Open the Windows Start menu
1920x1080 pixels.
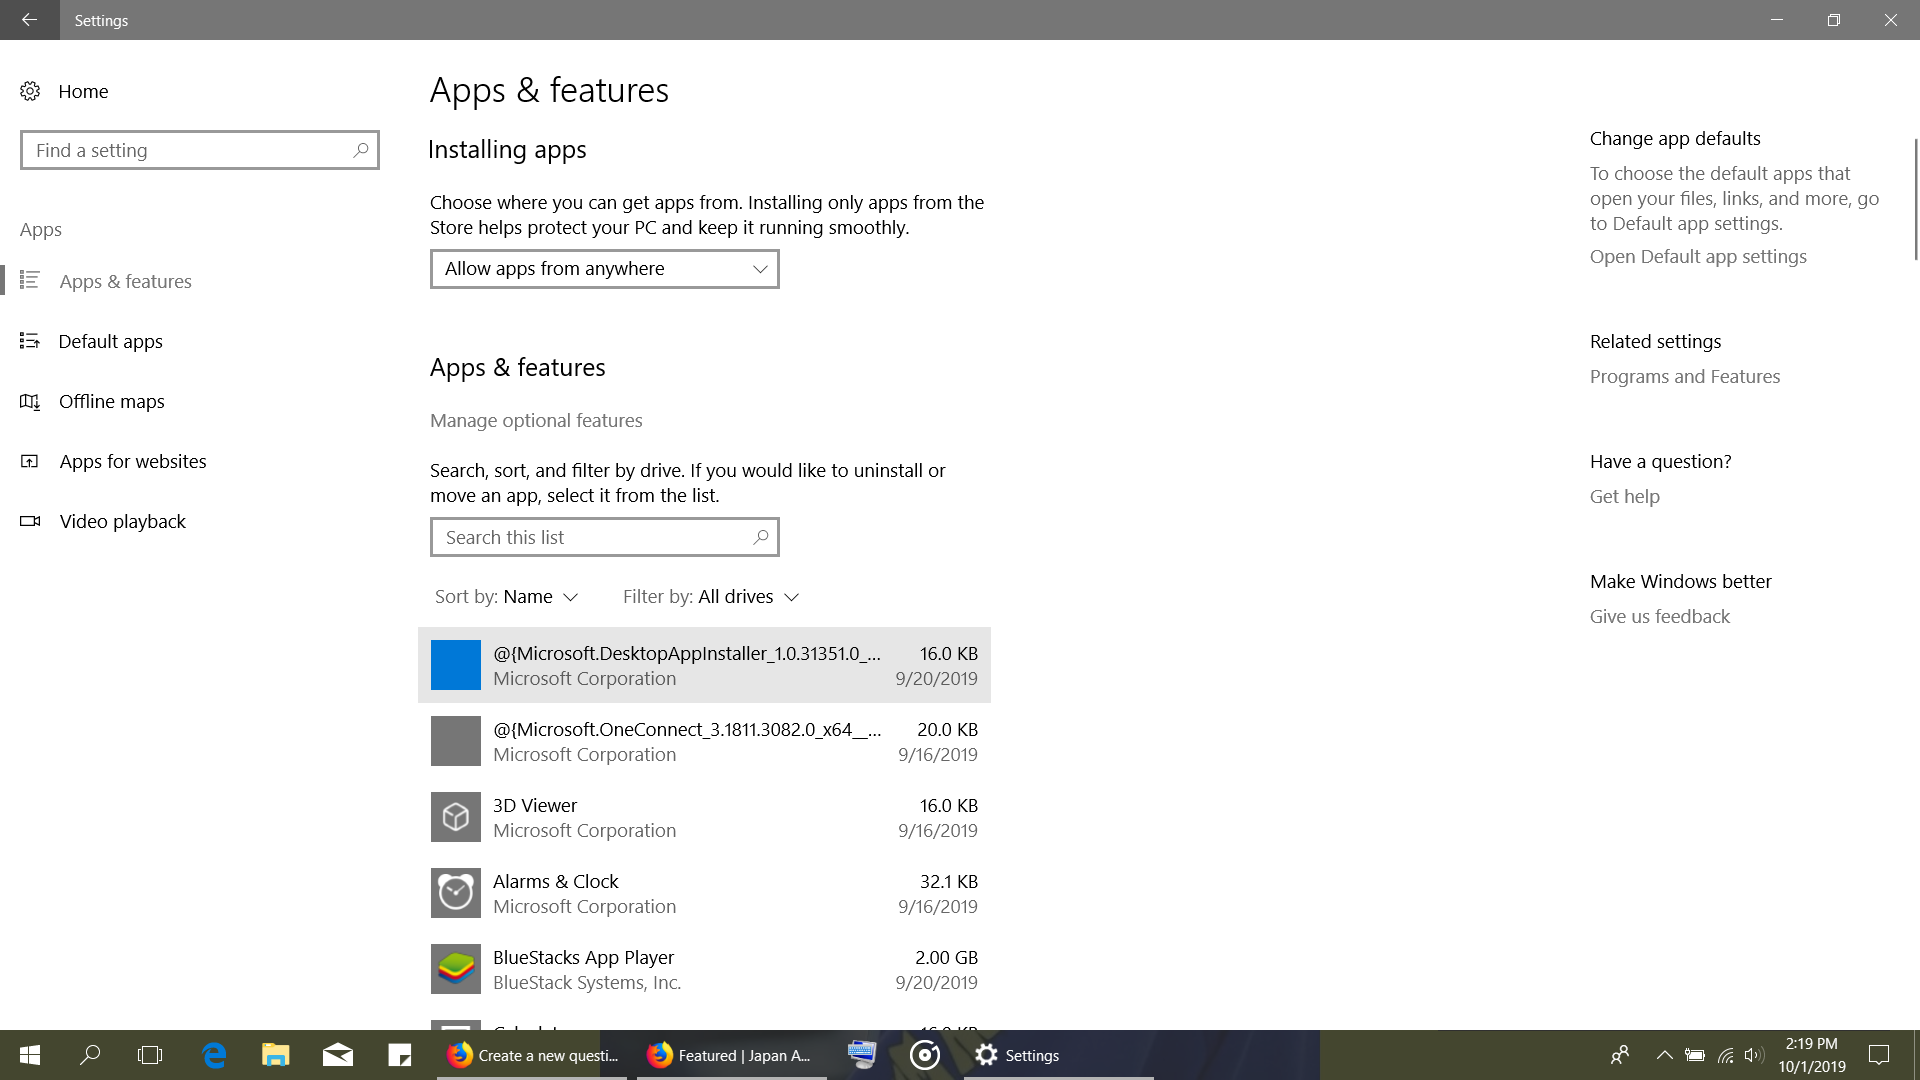[29, 1055]
